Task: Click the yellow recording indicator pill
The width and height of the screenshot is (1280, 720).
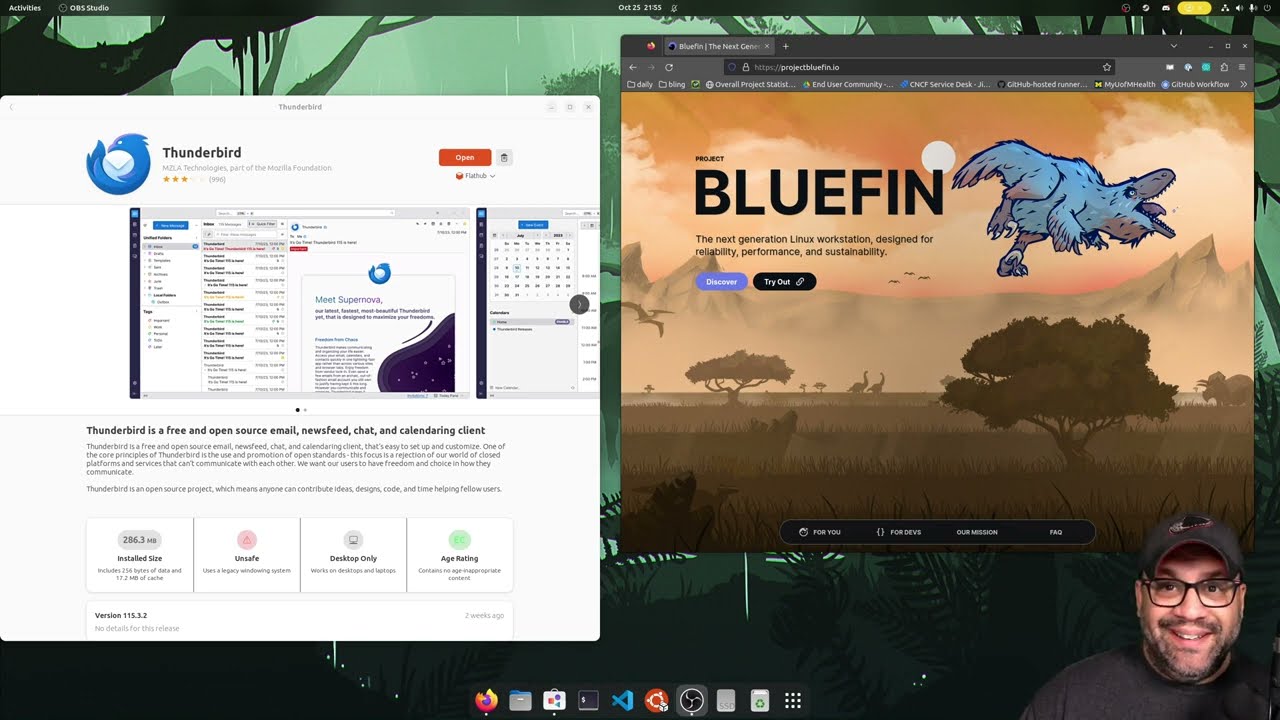Action: [1194, 7]
